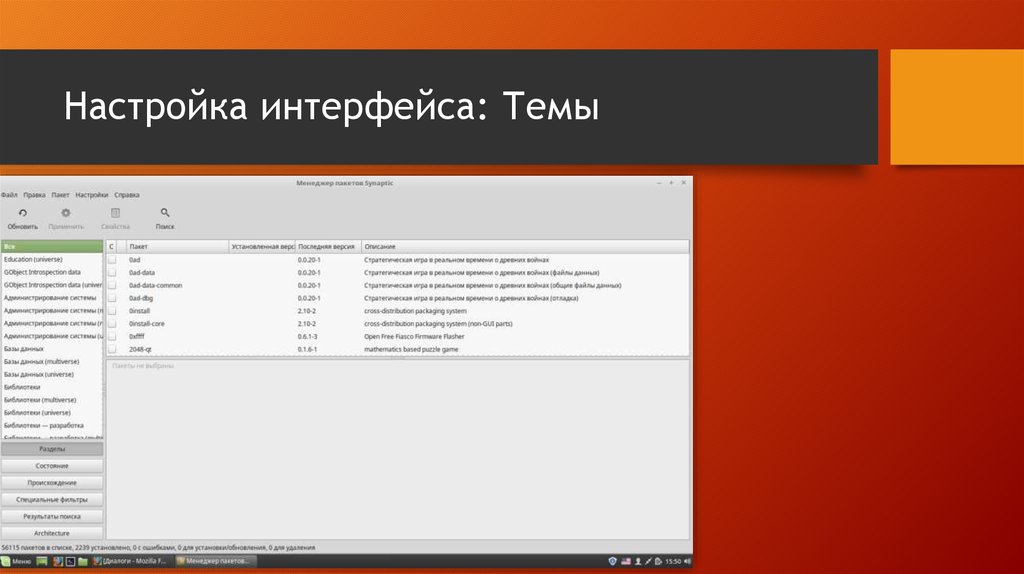Open the Пакет menu
1024x574 pixels.
[x=60, y=195]
